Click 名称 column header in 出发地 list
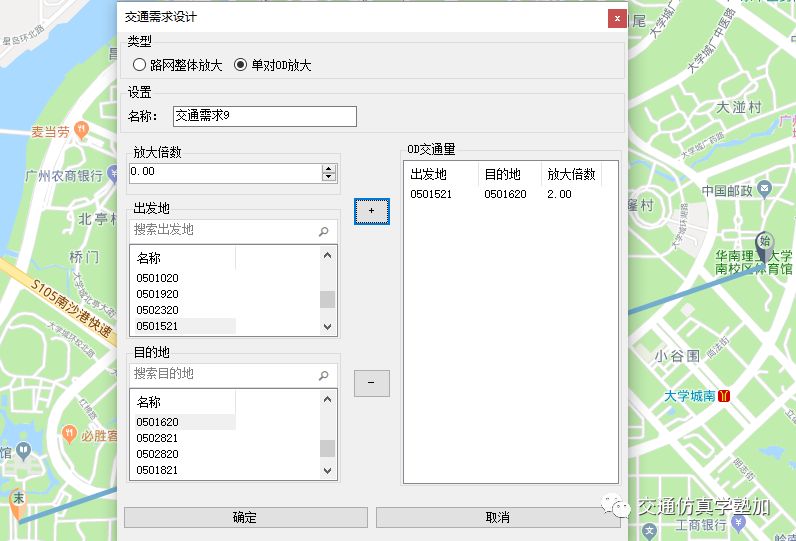The width and height of the screenshot is (796, 541). [x=183, y=258]
